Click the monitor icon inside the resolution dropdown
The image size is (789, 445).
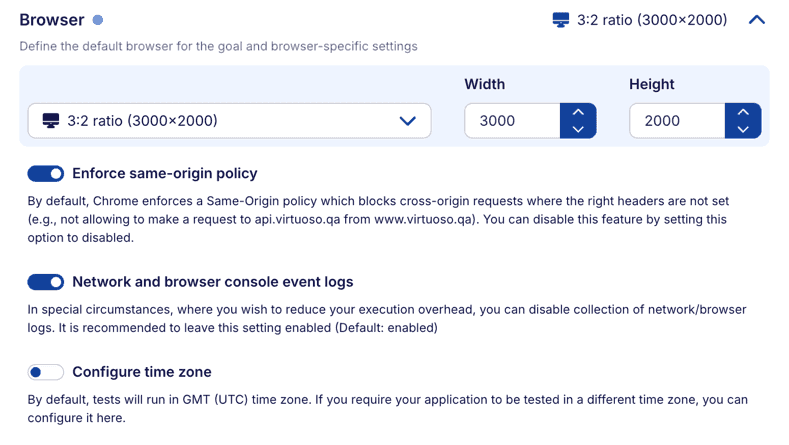click(51, 121)
